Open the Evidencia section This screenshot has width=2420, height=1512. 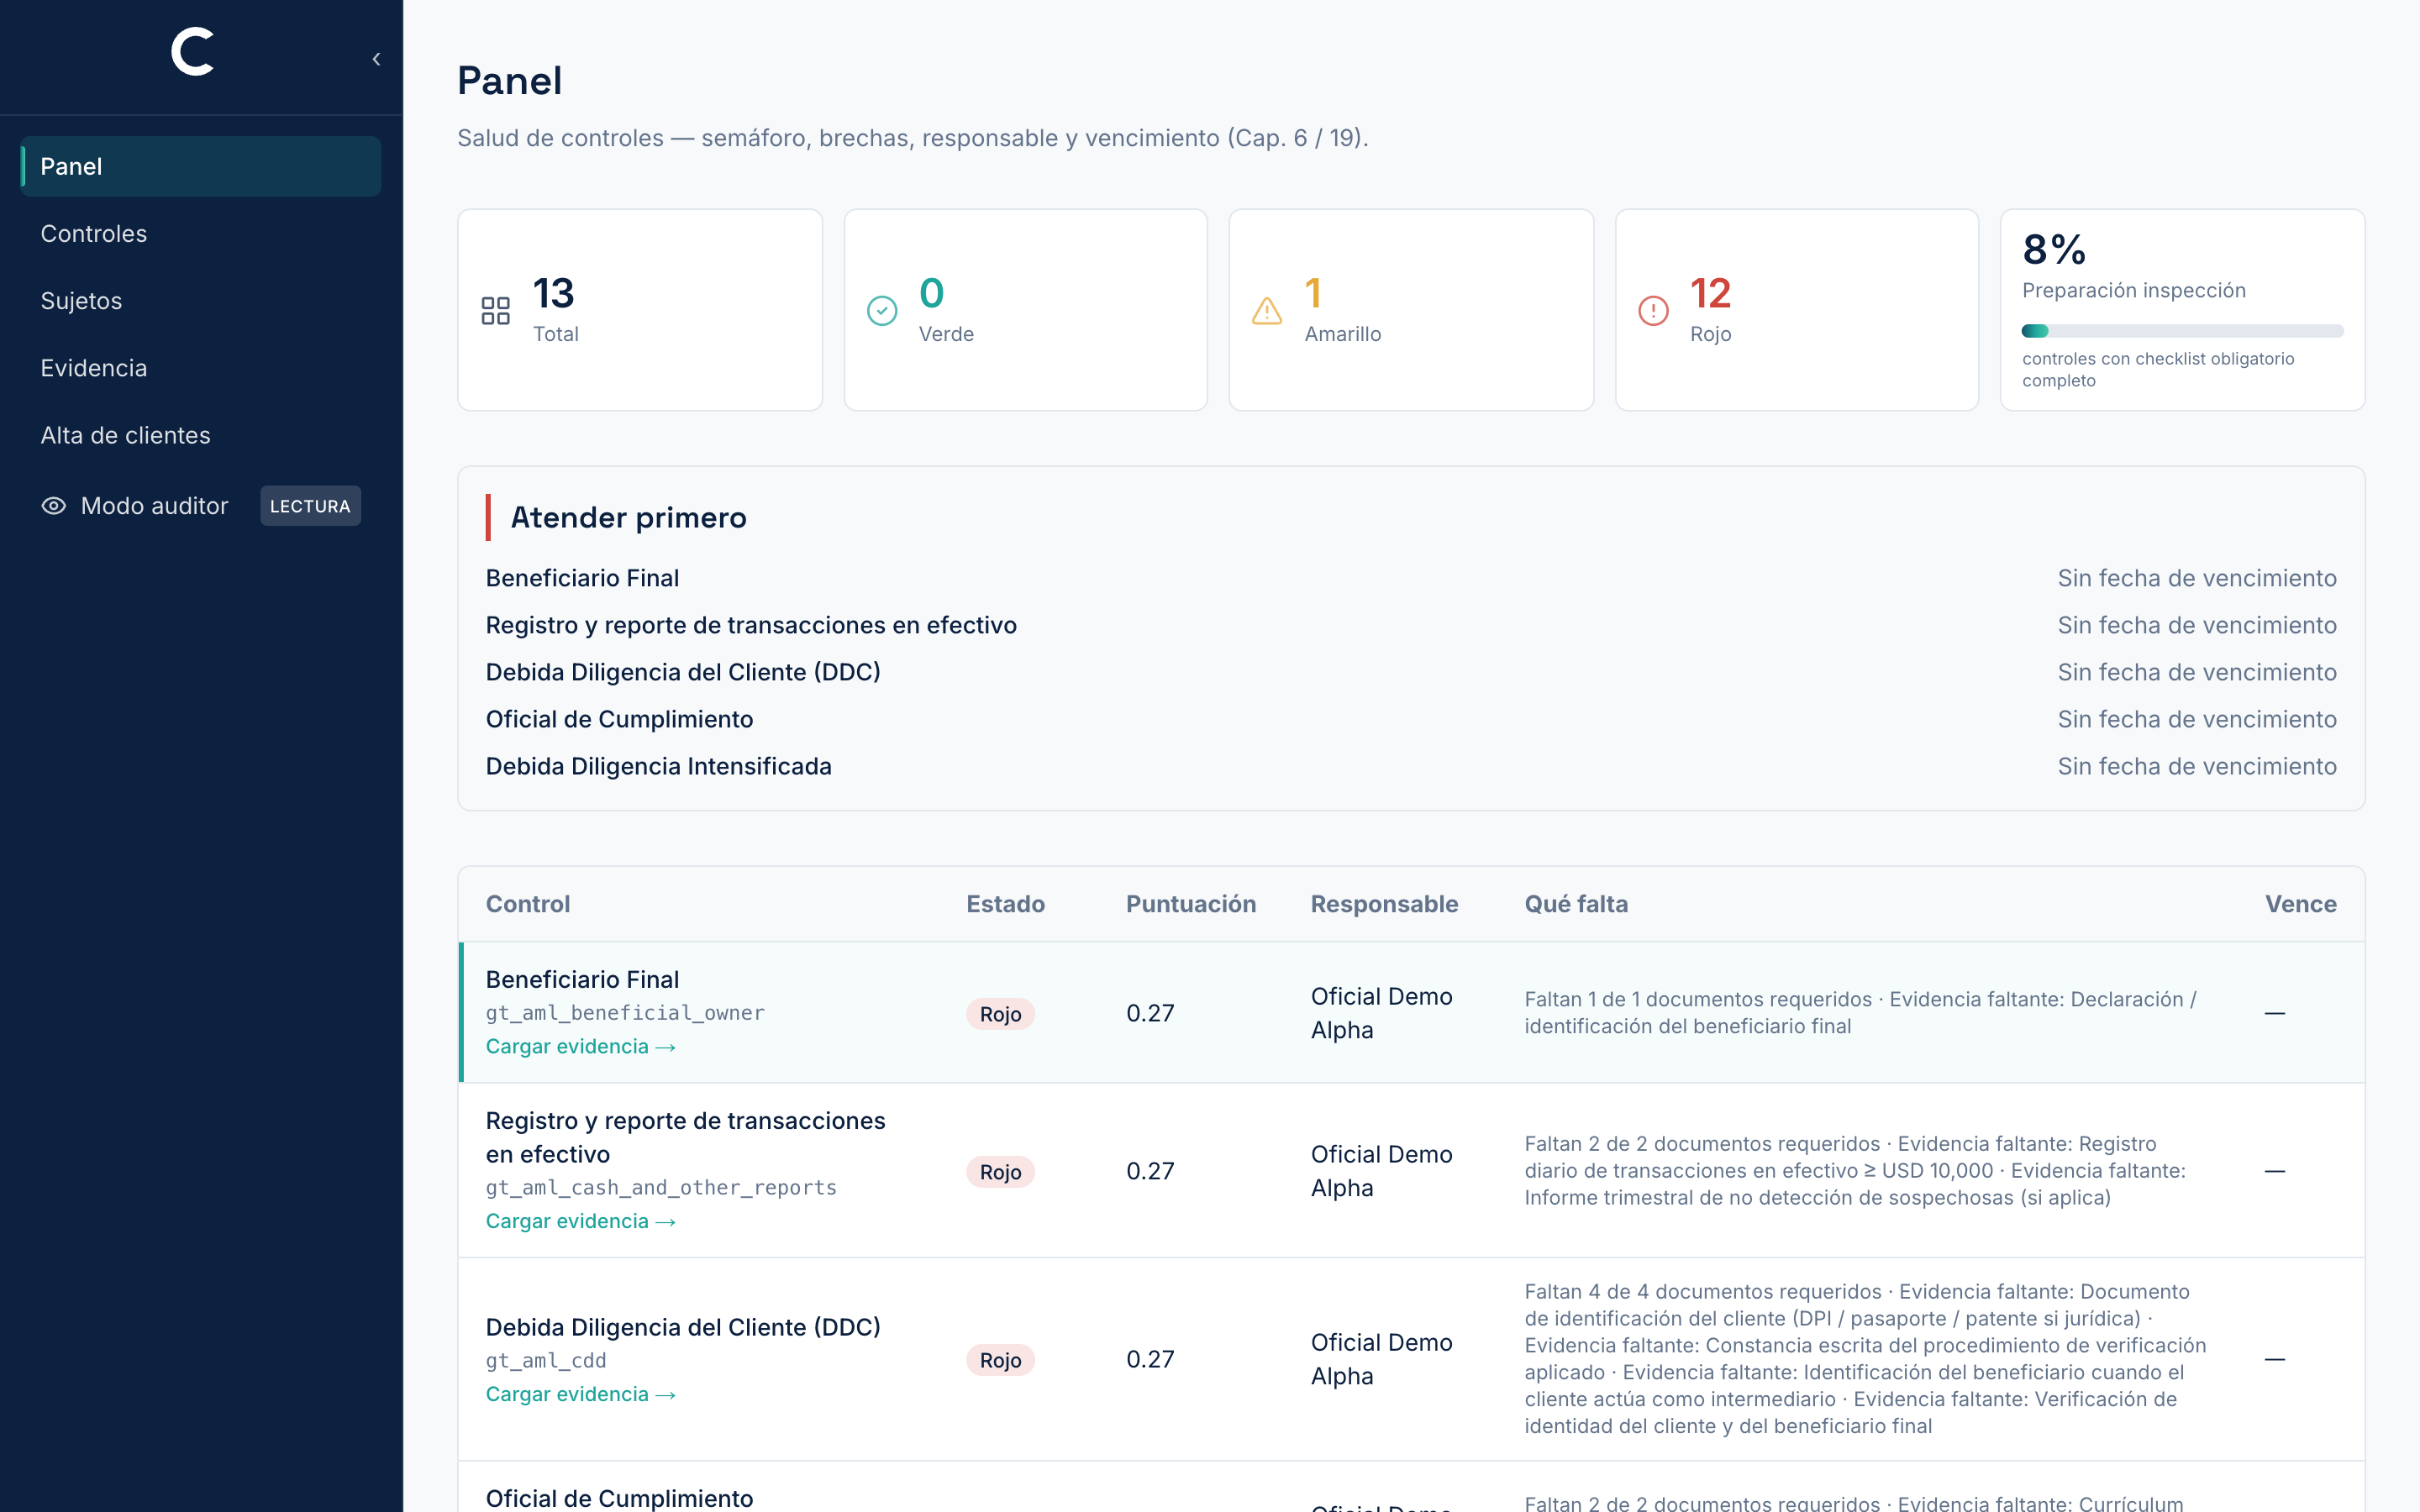[x=200, y=368]
